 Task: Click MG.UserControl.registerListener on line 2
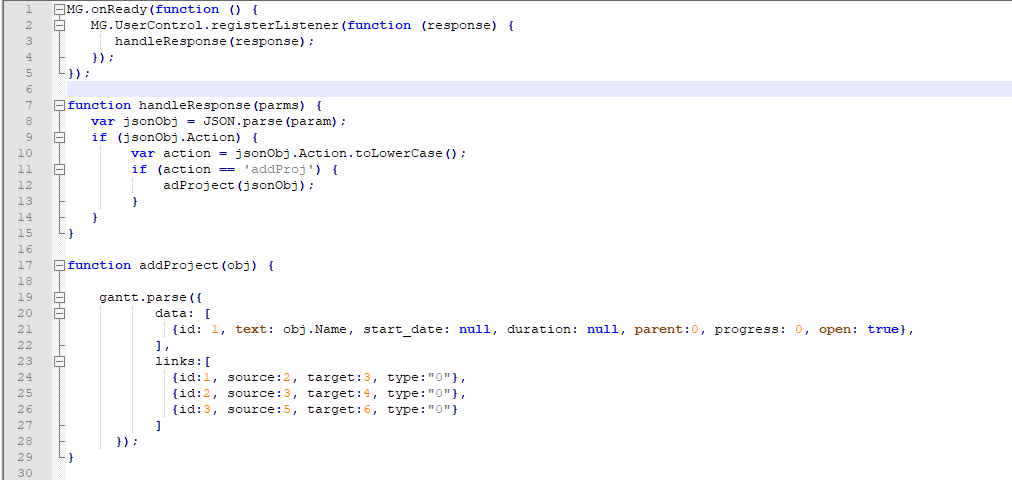click(214, 26)
